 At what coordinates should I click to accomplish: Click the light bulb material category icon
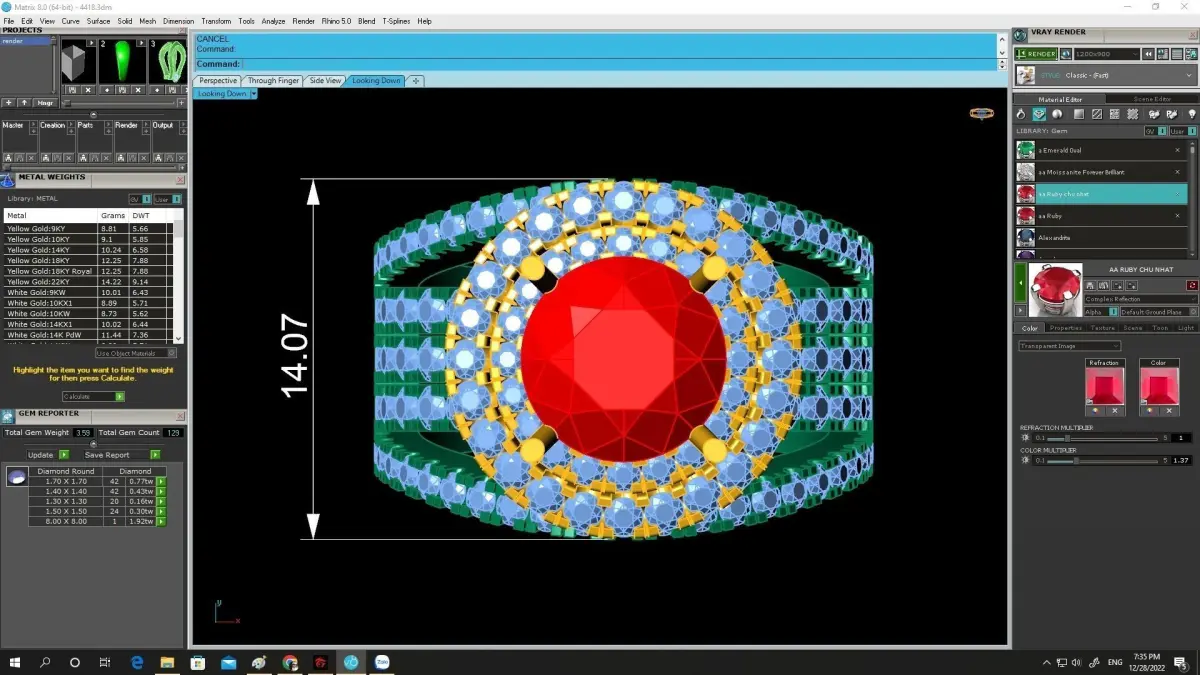[x=1191, y=114]
